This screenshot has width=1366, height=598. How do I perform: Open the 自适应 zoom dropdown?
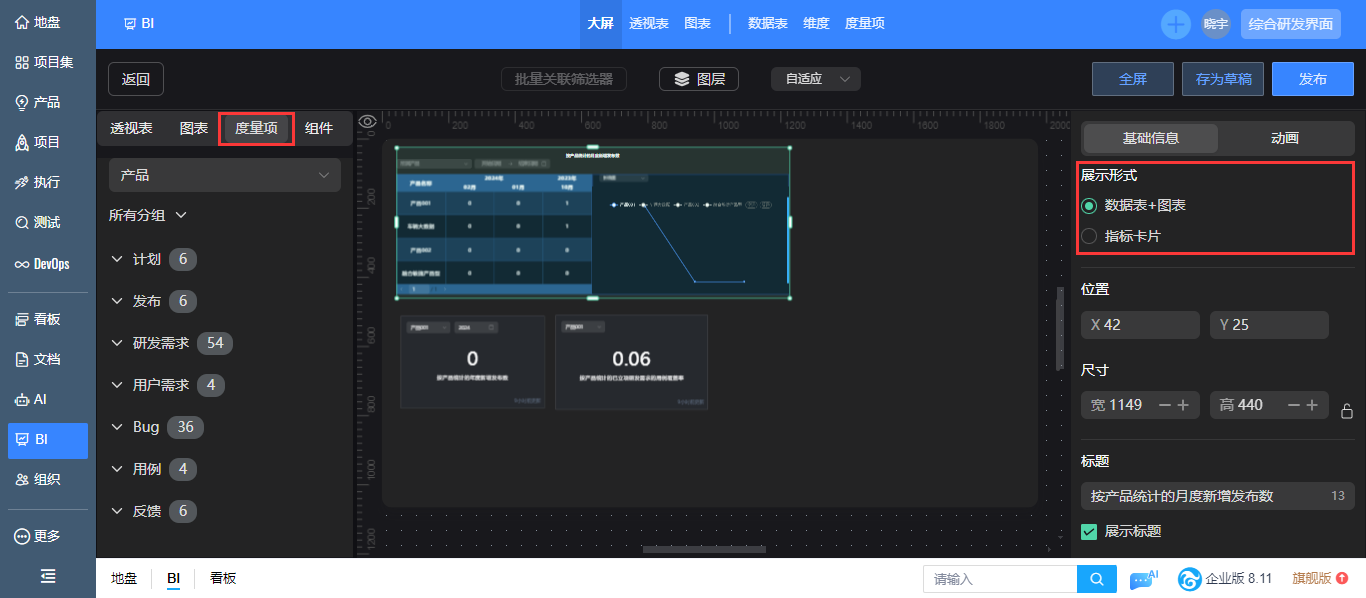click(x=816, y=79)
